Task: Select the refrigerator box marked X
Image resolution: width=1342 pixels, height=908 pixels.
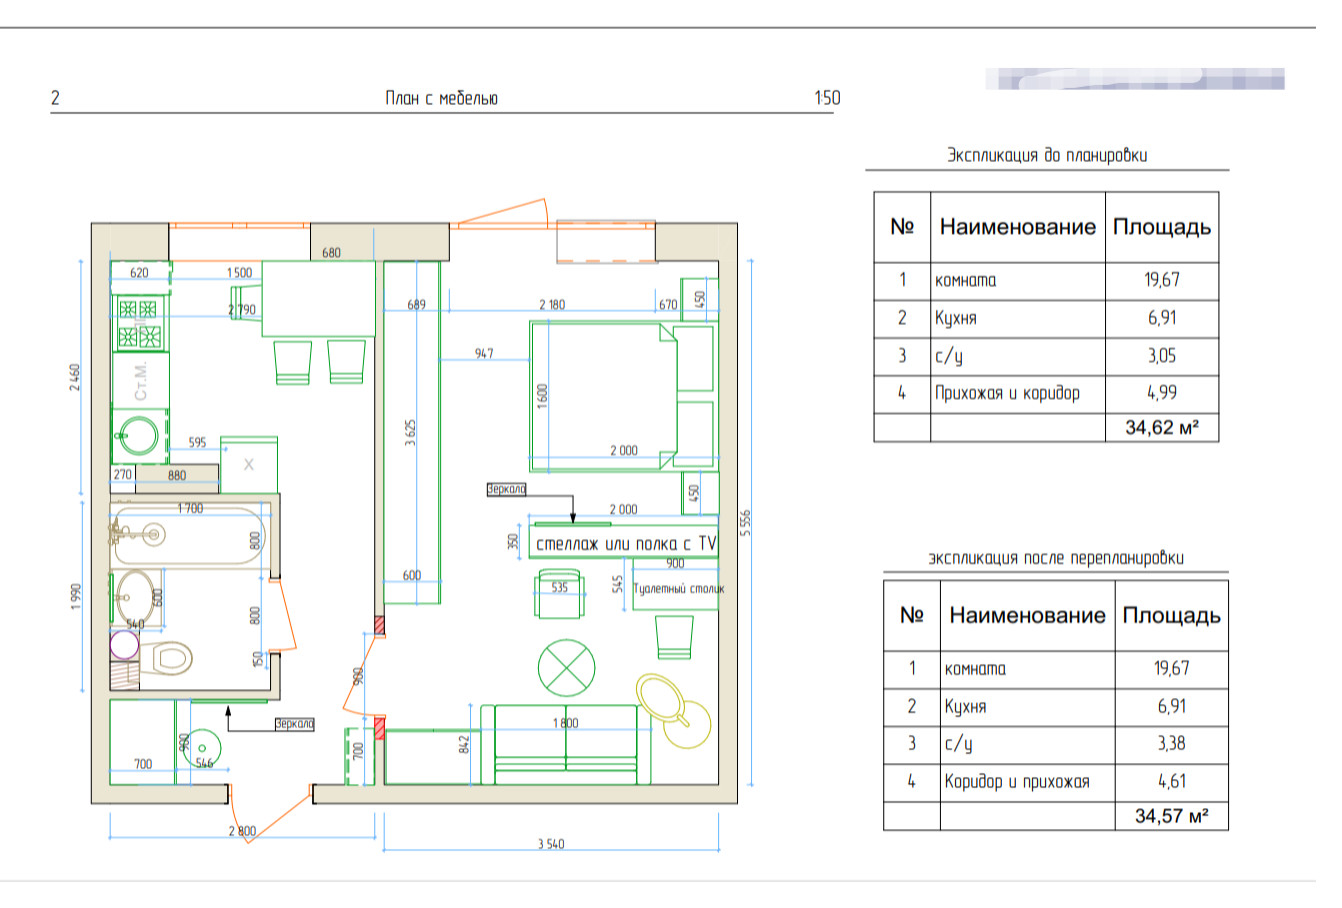Action: [x=249, y=464]
